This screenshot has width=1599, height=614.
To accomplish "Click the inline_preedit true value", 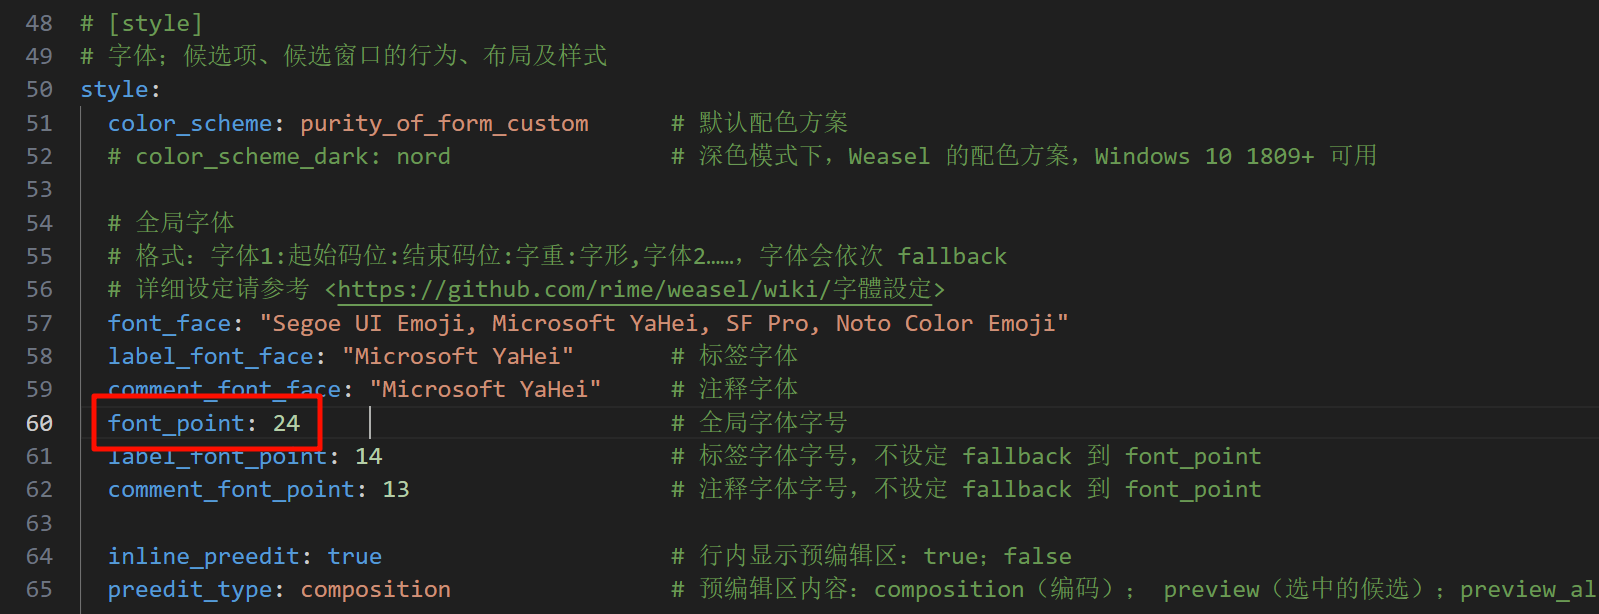I will point(354,556).
